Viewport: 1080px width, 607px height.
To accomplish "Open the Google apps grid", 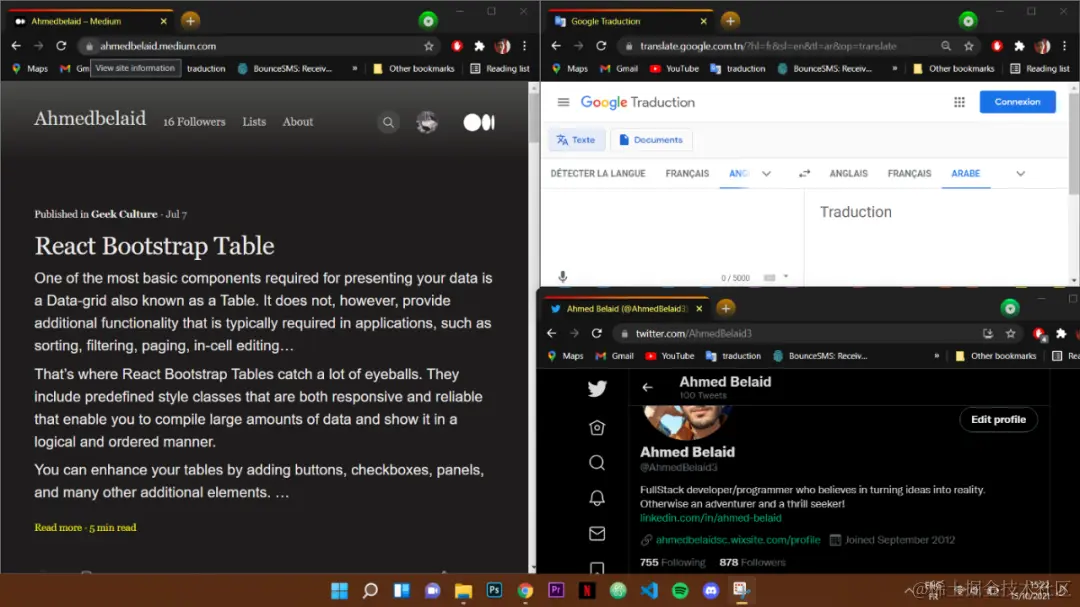I will [x=959, y=102].
